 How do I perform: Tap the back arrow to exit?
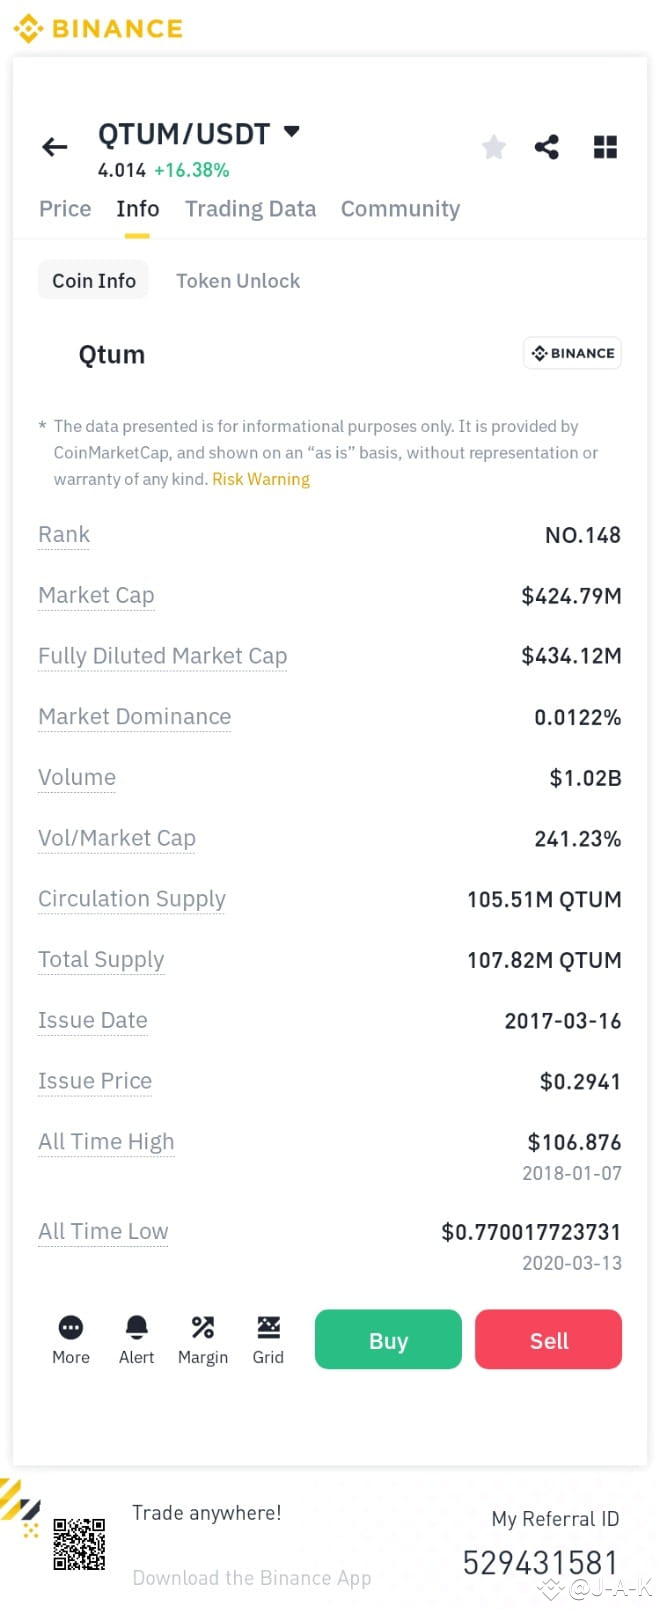[54, 147]
